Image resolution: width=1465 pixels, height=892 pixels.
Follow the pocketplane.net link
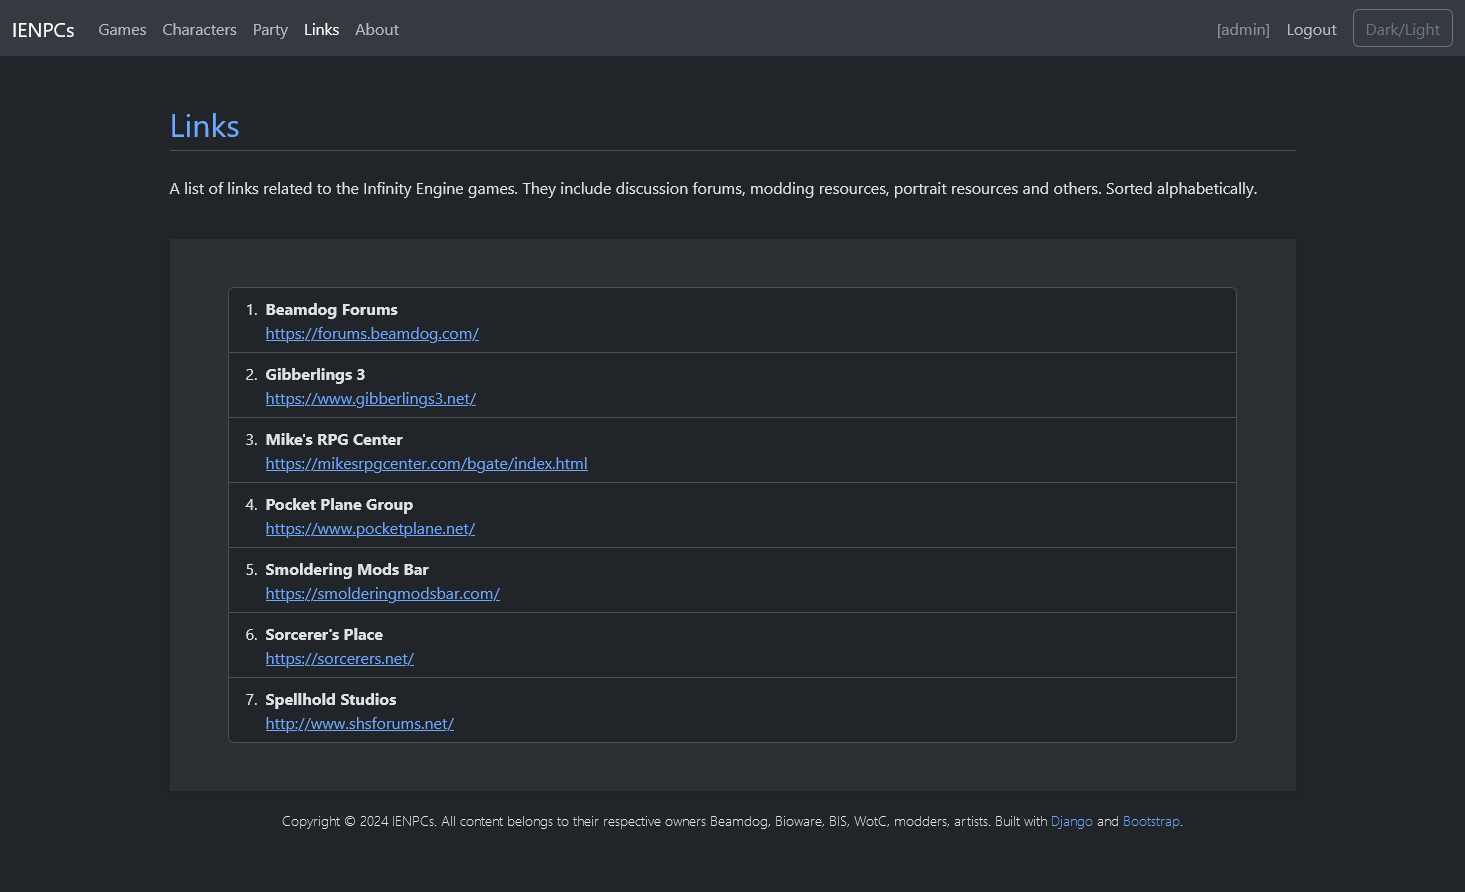(x=370, y=529)
